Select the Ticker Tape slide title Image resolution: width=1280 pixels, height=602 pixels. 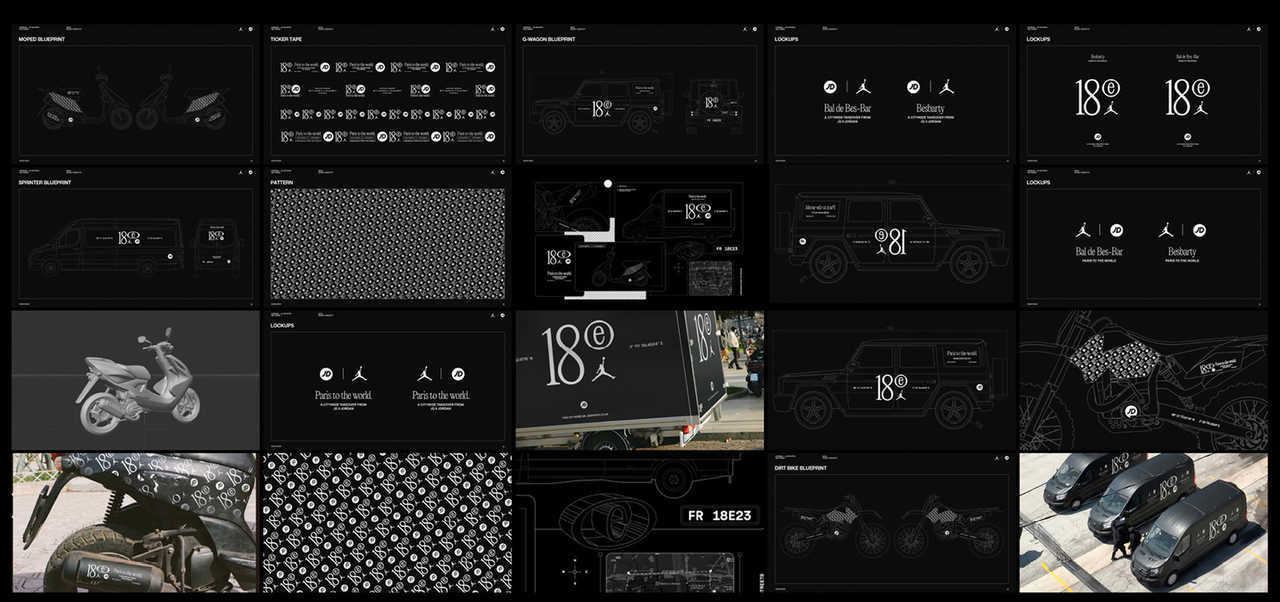click(x=288, y=40)
